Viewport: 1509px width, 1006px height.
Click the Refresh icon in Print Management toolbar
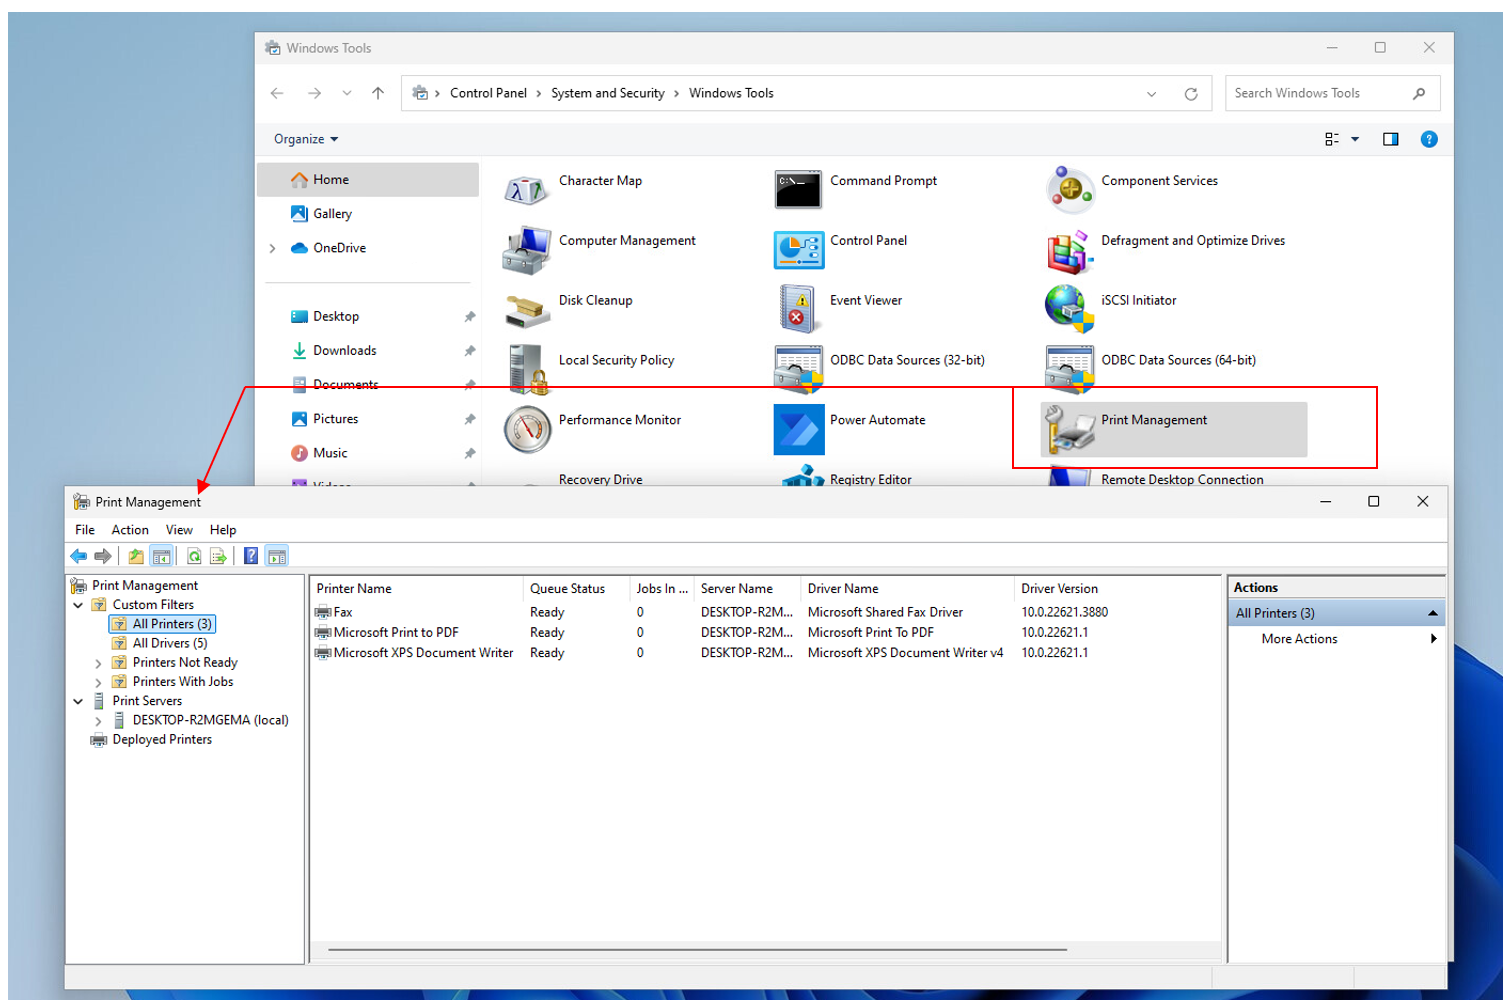(194, 557)
